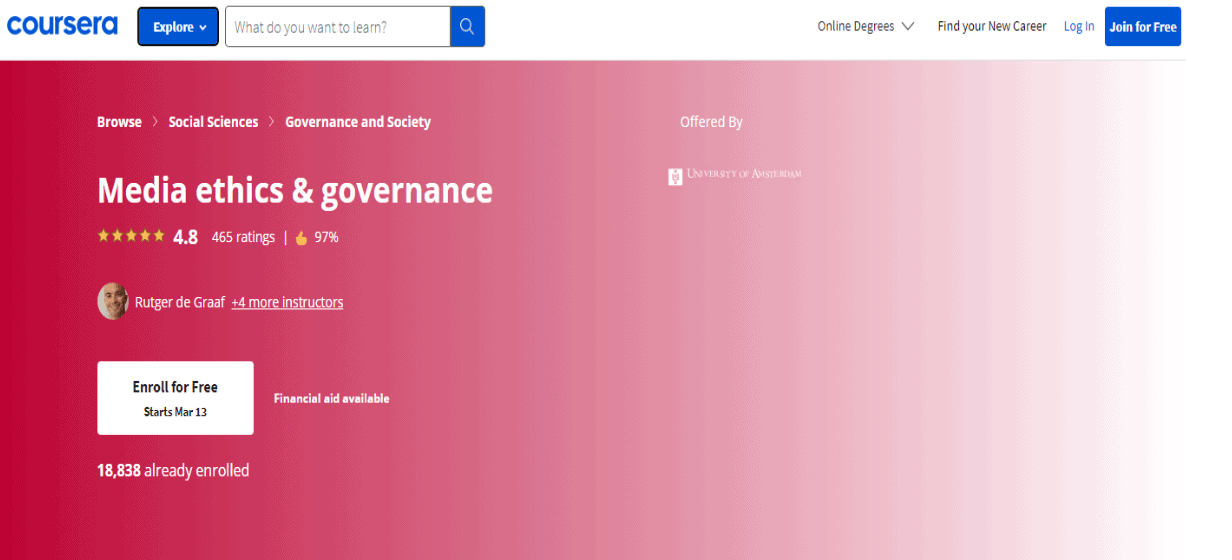Click the chevron next to Online Degrees
The image size is (1232, 560).
click(908, 27)
